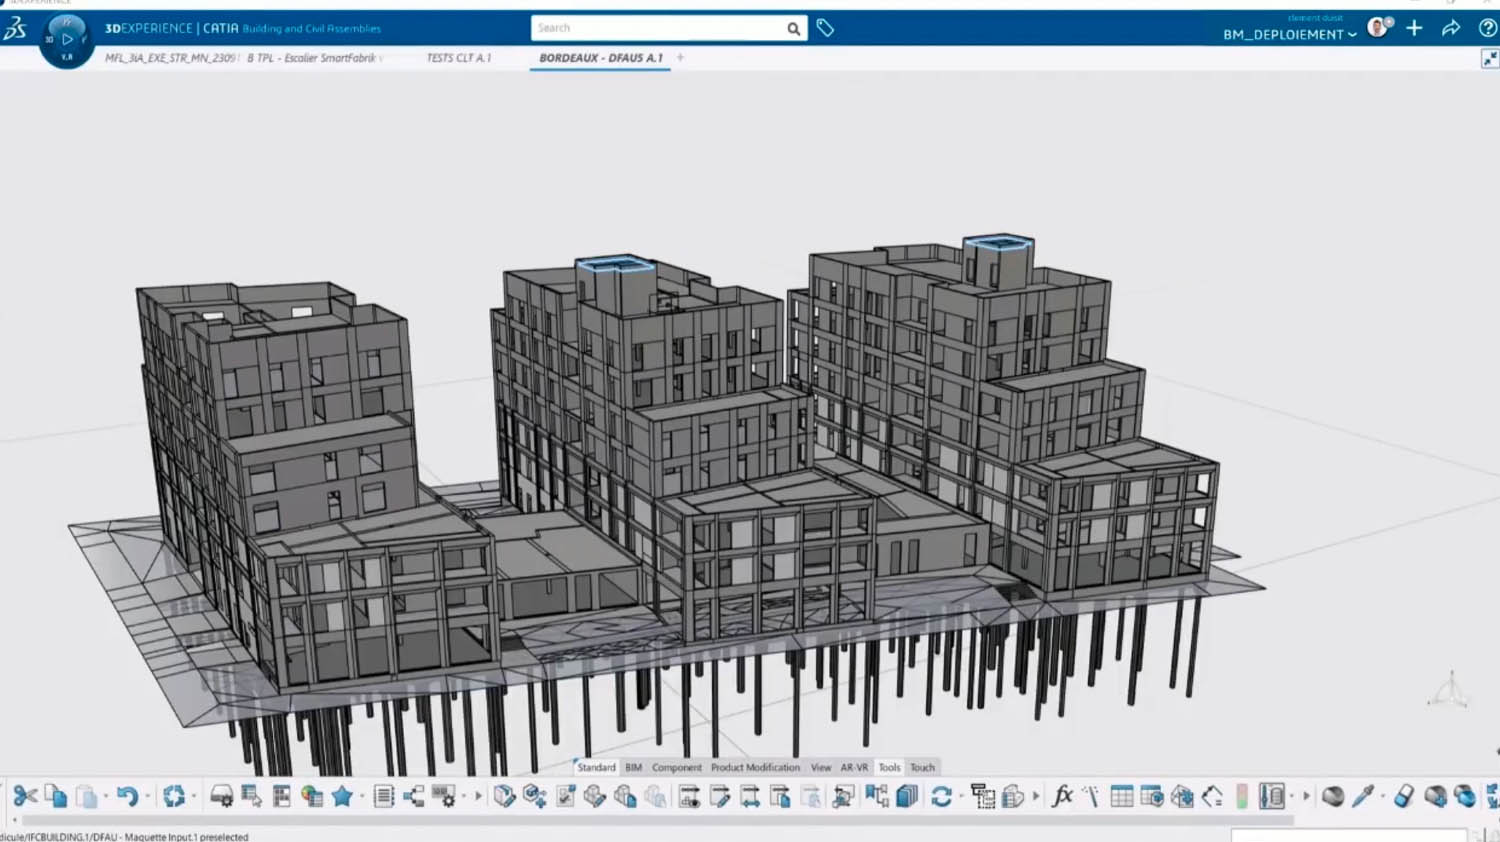1500x842 pixels.
Task: Click the plus Add button in header
Action: coord(1414,28)
